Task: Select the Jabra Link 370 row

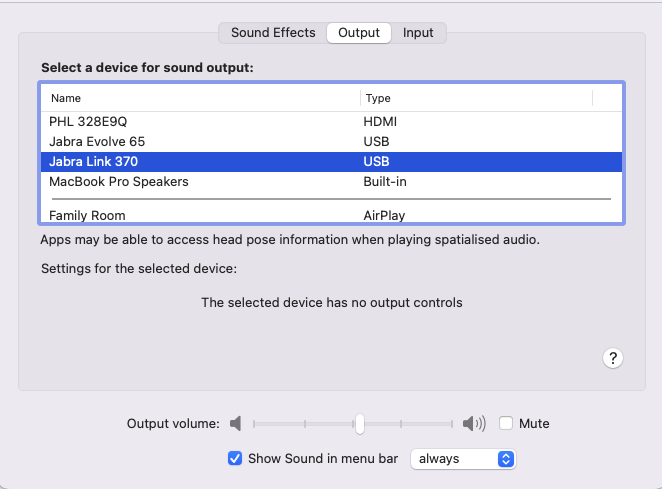Action: coord(331,162)
